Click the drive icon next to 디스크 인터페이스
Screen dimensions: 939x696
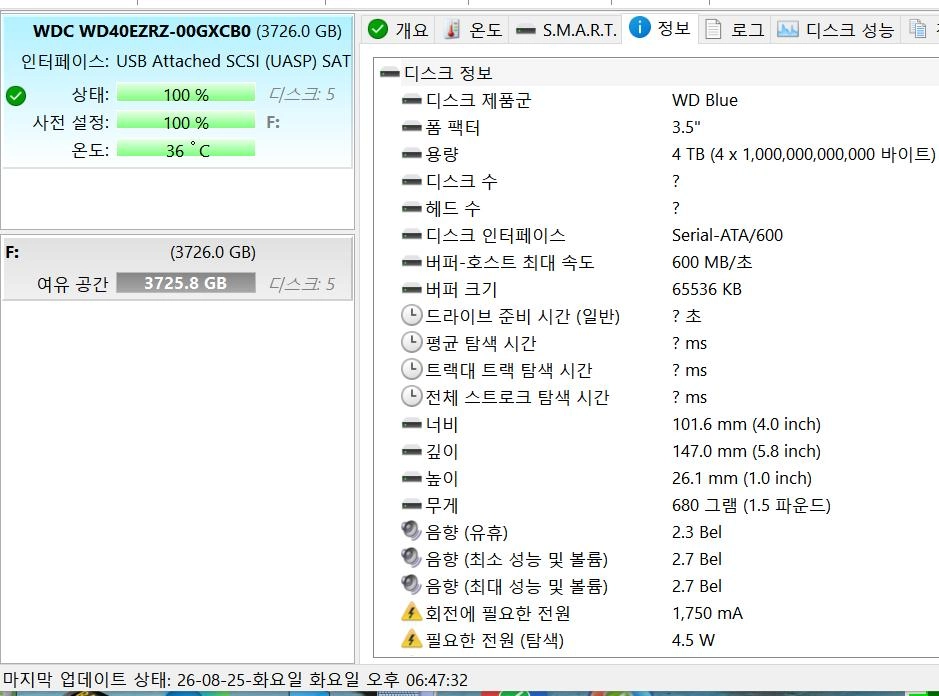[411, 235]
